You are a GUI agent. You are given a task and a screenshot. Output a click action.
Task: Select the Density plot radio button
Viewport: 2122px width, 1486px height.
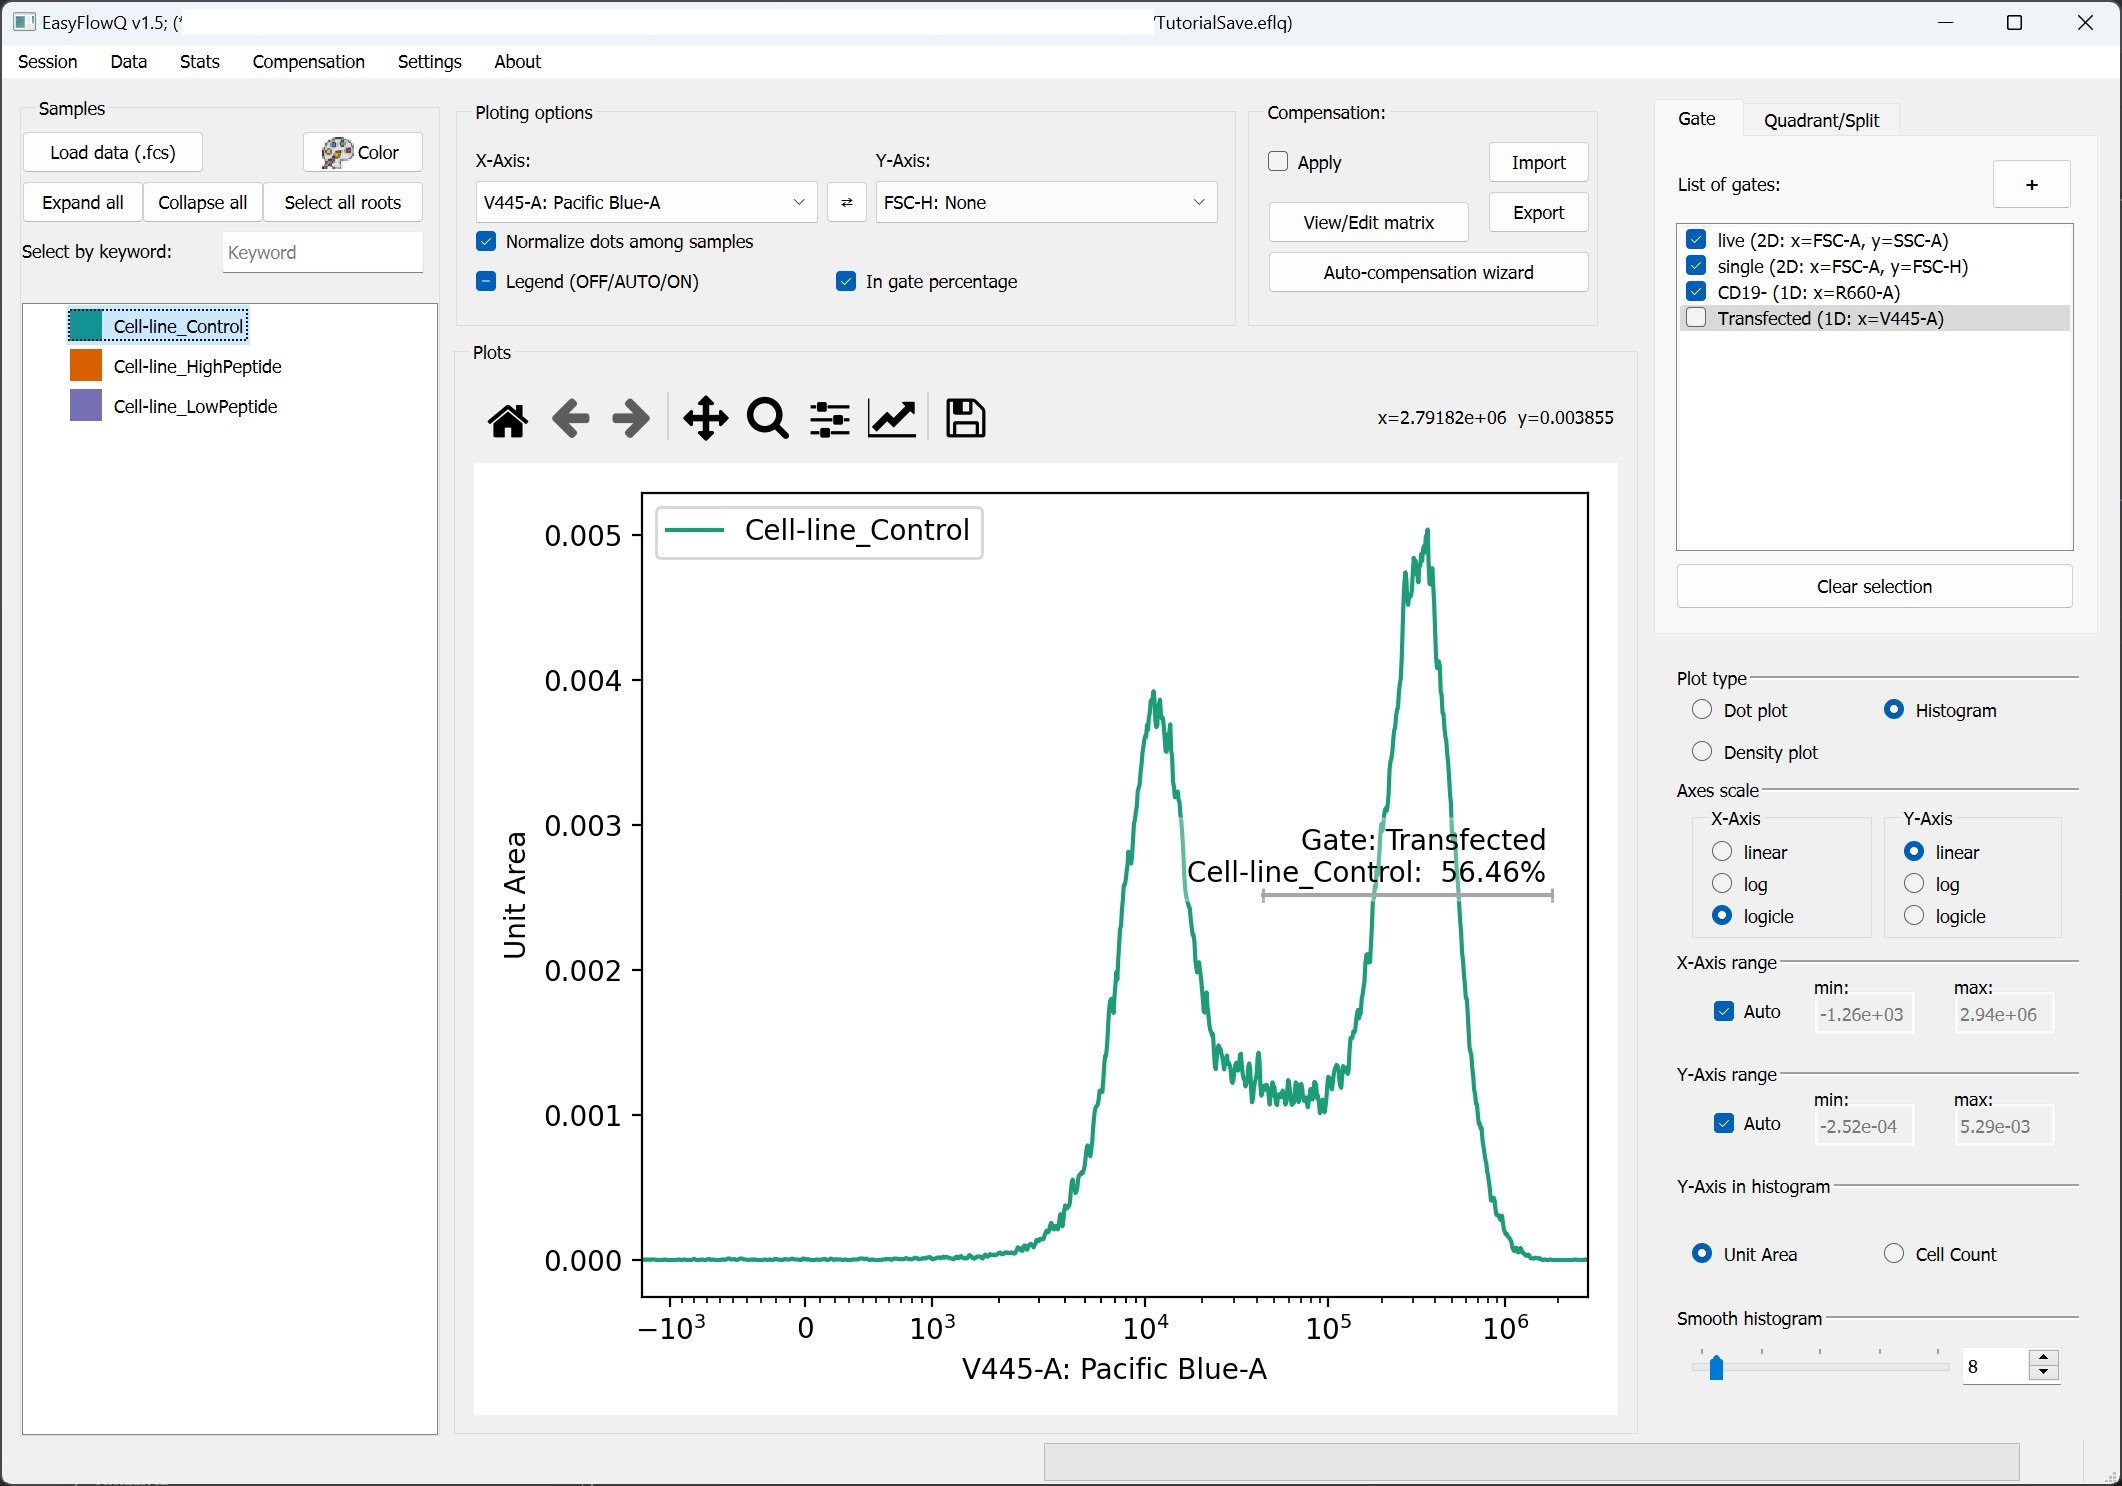[x=1702, y=752]
